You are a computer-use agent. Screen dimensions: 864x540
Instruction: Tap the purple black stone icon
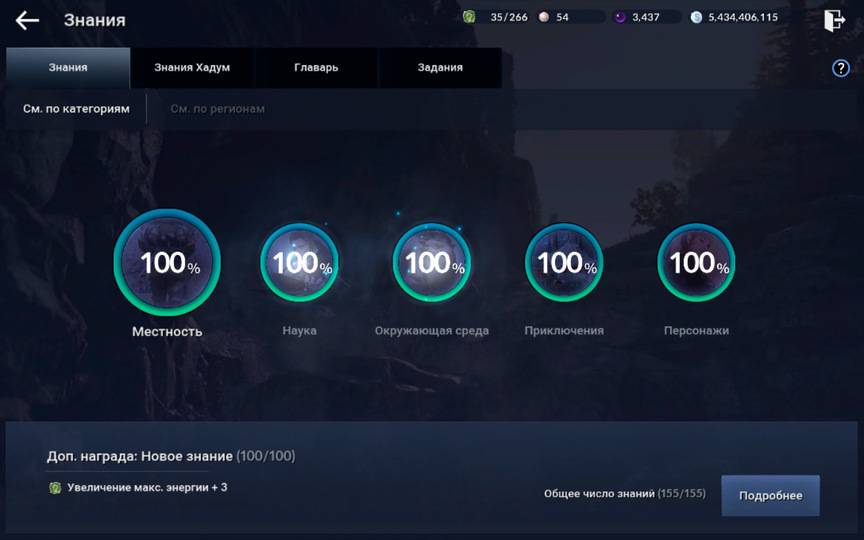(x=620, y=17)
